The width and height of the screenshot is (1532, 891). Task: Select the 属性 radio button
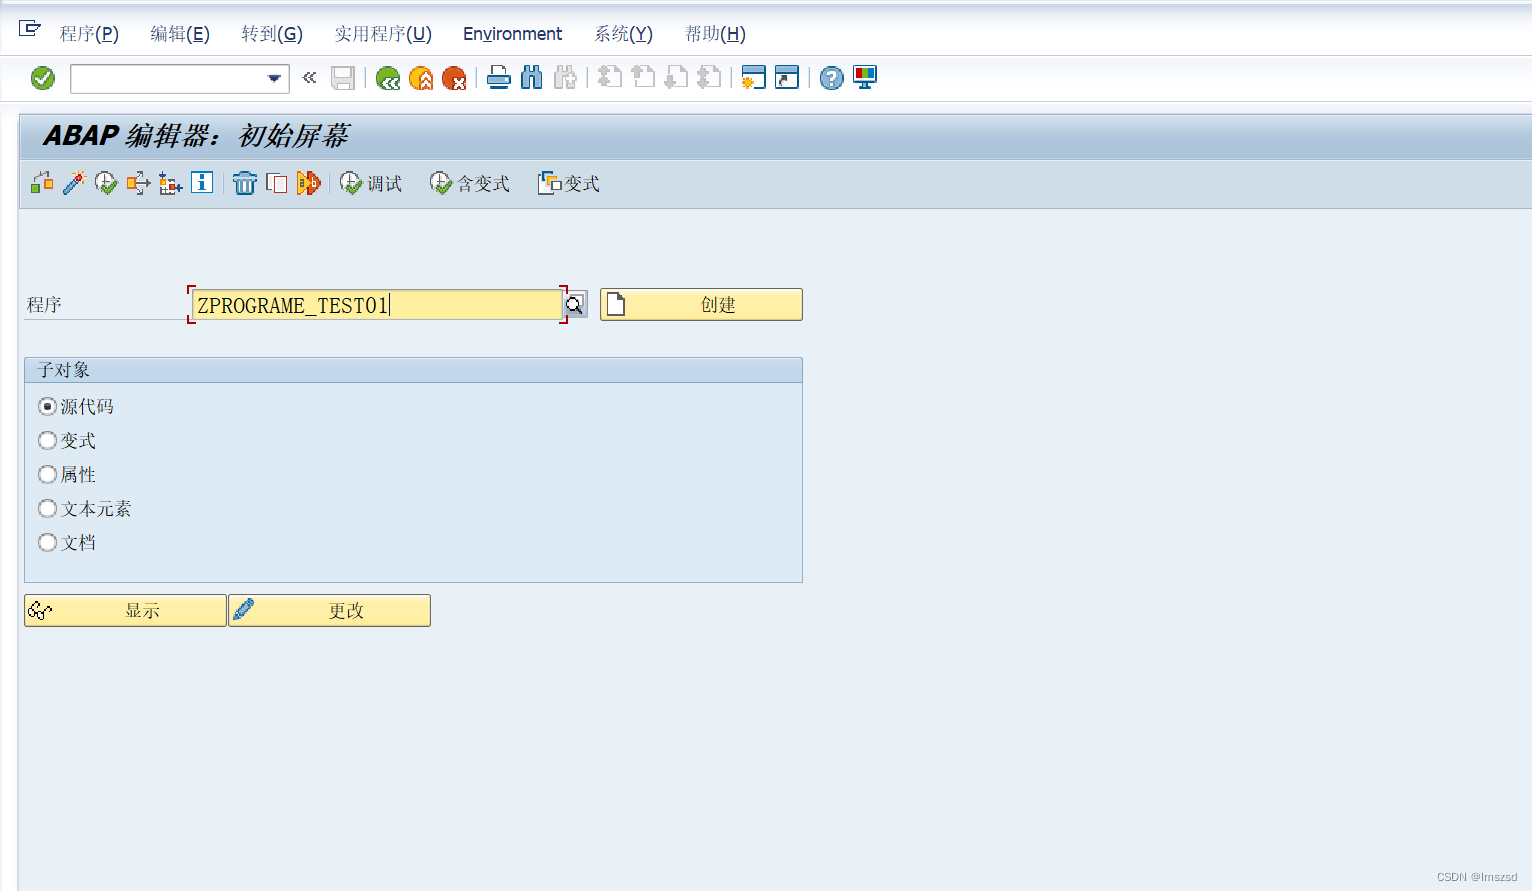pyautogui.click(x=47, y=474)
